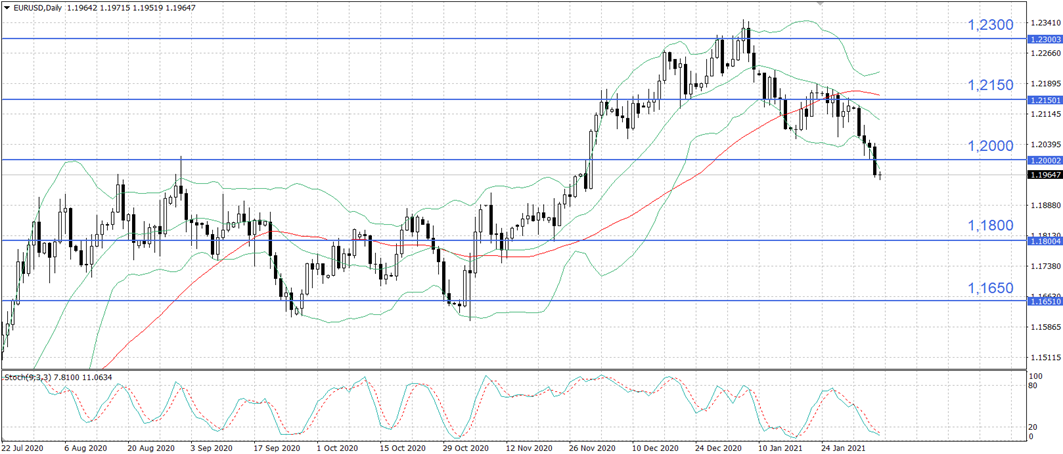
Task: Select the 1.21501 price tag on axis
Action: [x=1044, y=100]
